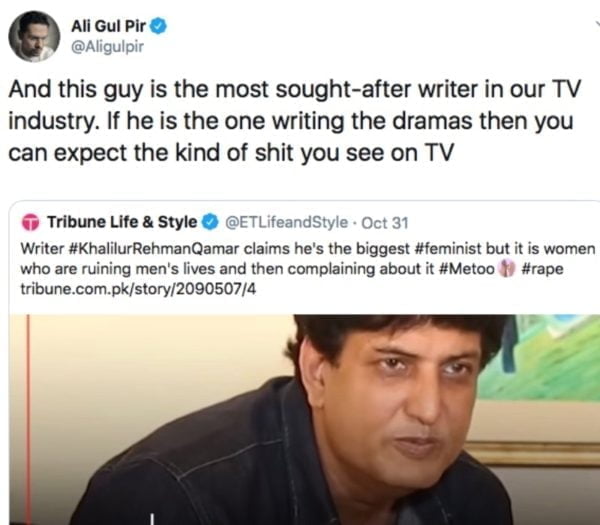The width and height of the screenshot is (600, 525).
Task: Open the Ali Gul Pir display name
Action: pos(108,26)
